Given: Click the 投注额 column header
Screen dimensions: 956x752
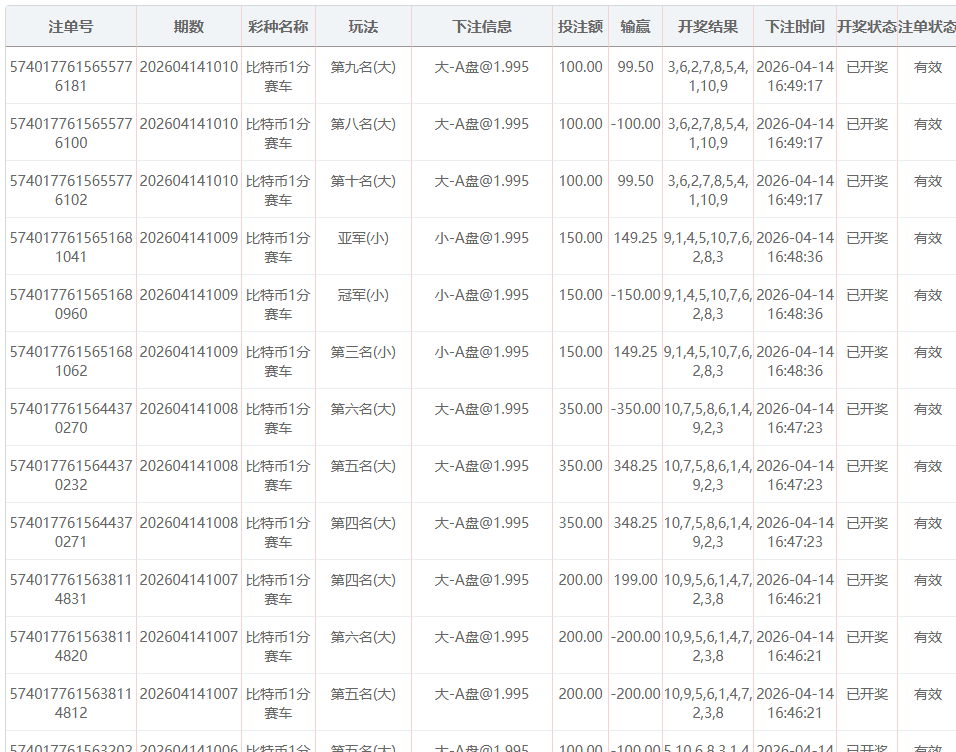Looking at the screenshot, I should (x=580, y=27).
